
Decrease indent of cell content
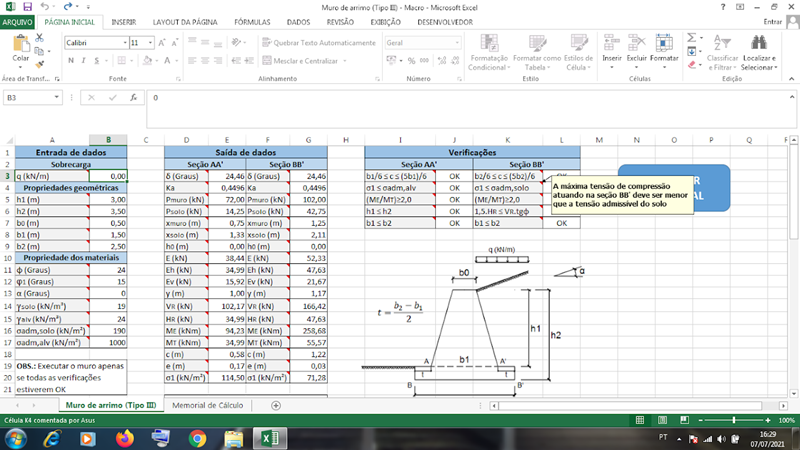(x=236, y=61)
